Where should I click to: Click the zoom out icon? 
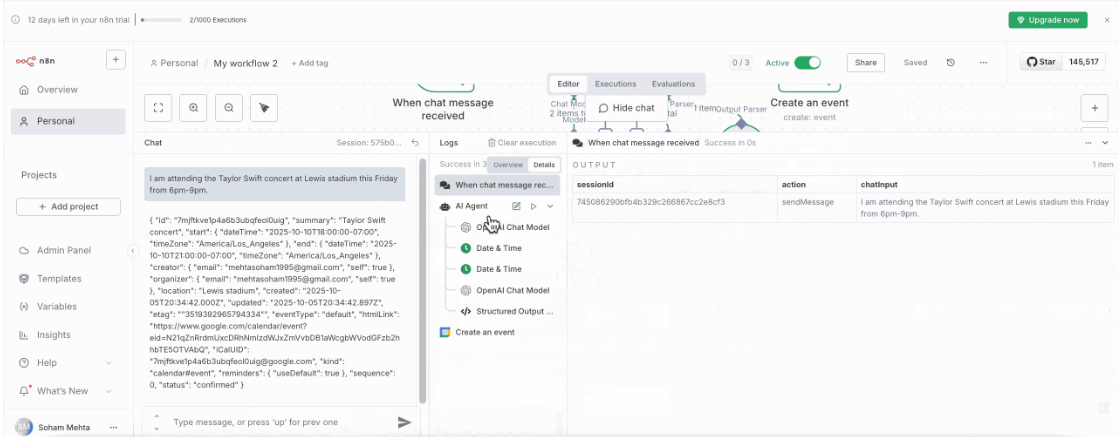coord(229,108)
